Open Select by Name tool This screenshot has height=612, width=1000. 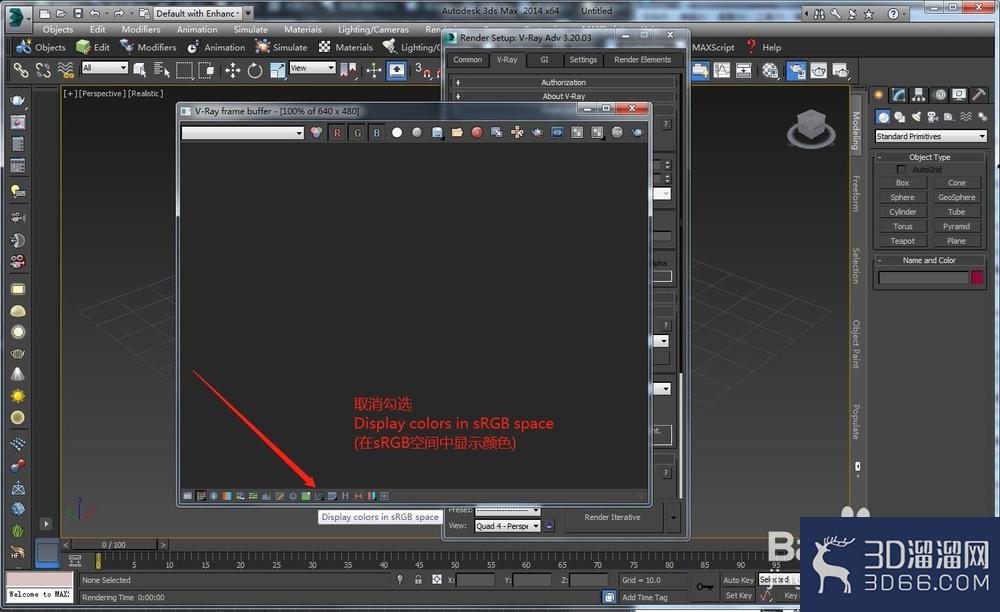(161, 71)
